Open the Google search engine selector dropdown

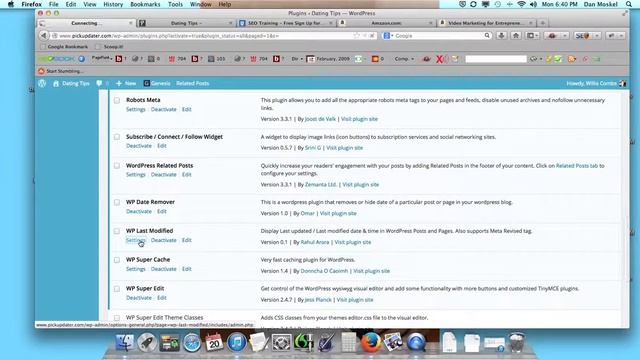coord(388,36)
